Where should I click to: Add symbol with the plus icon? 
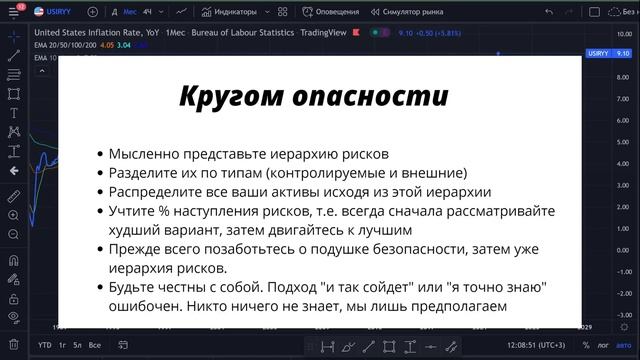93,12
